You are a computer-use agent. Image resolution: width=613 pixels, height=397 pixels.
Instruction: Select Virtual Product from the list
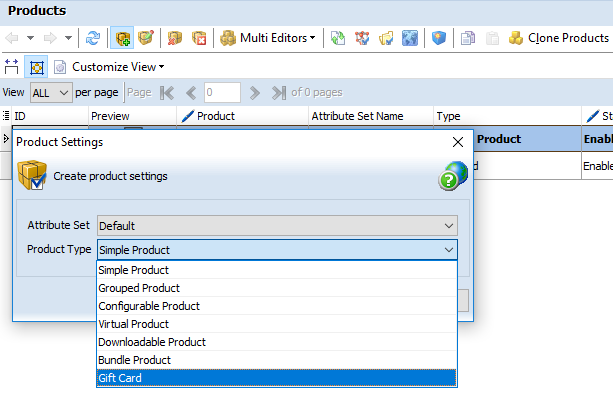point(277,324)
